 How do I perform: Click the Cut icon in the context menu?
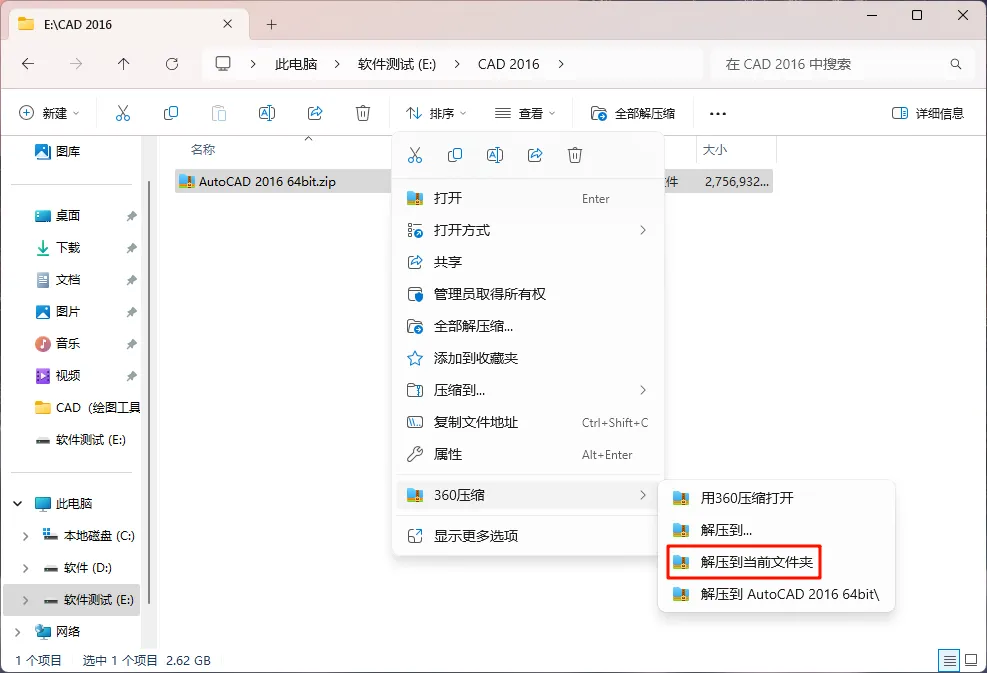point(415,155)
